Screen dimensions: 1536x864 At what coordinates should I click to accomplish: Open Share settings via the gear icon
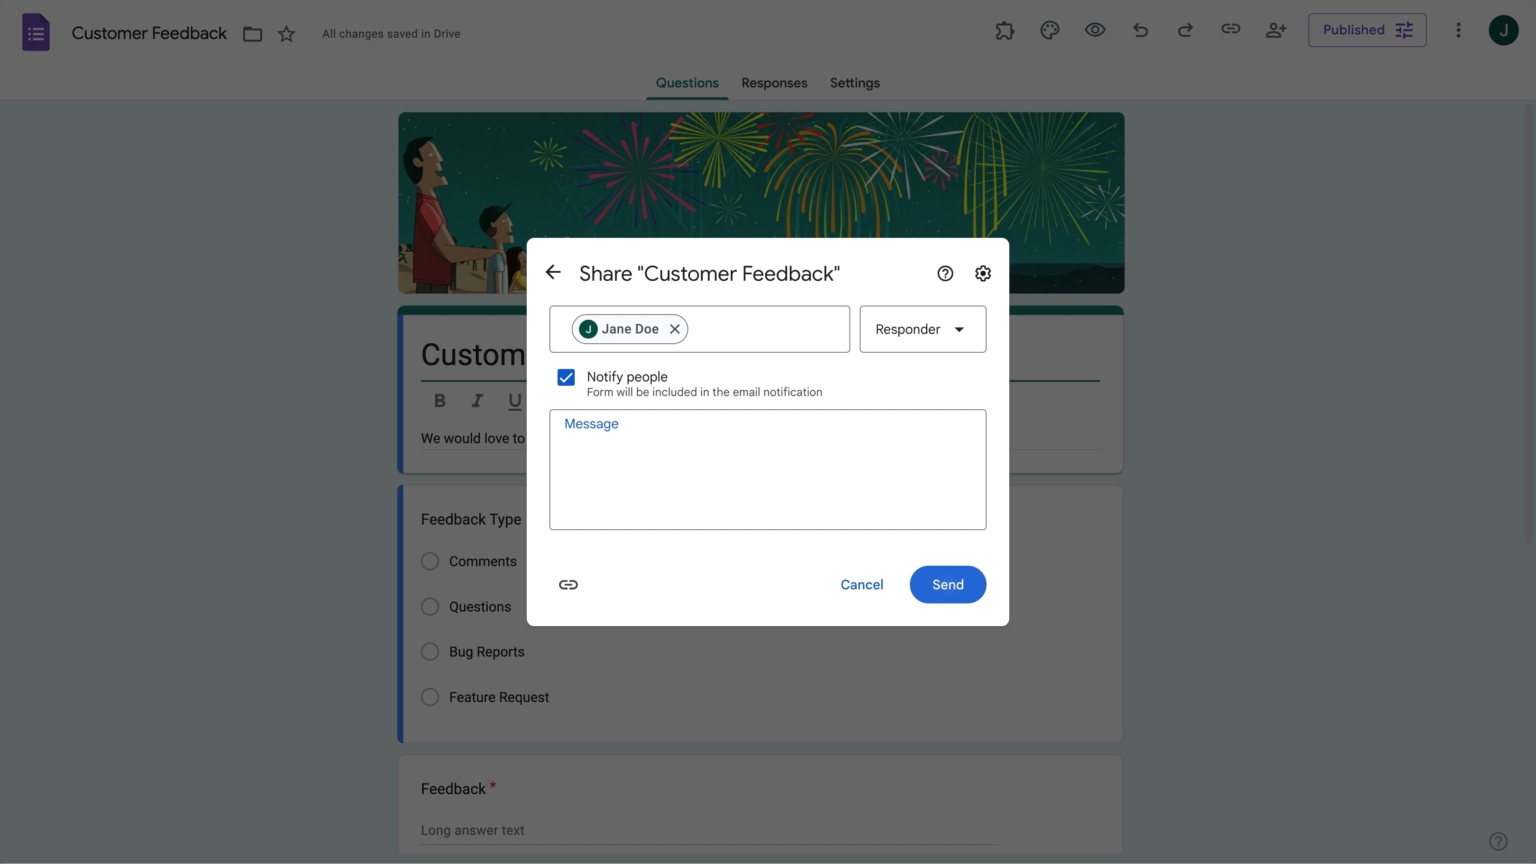982,272
